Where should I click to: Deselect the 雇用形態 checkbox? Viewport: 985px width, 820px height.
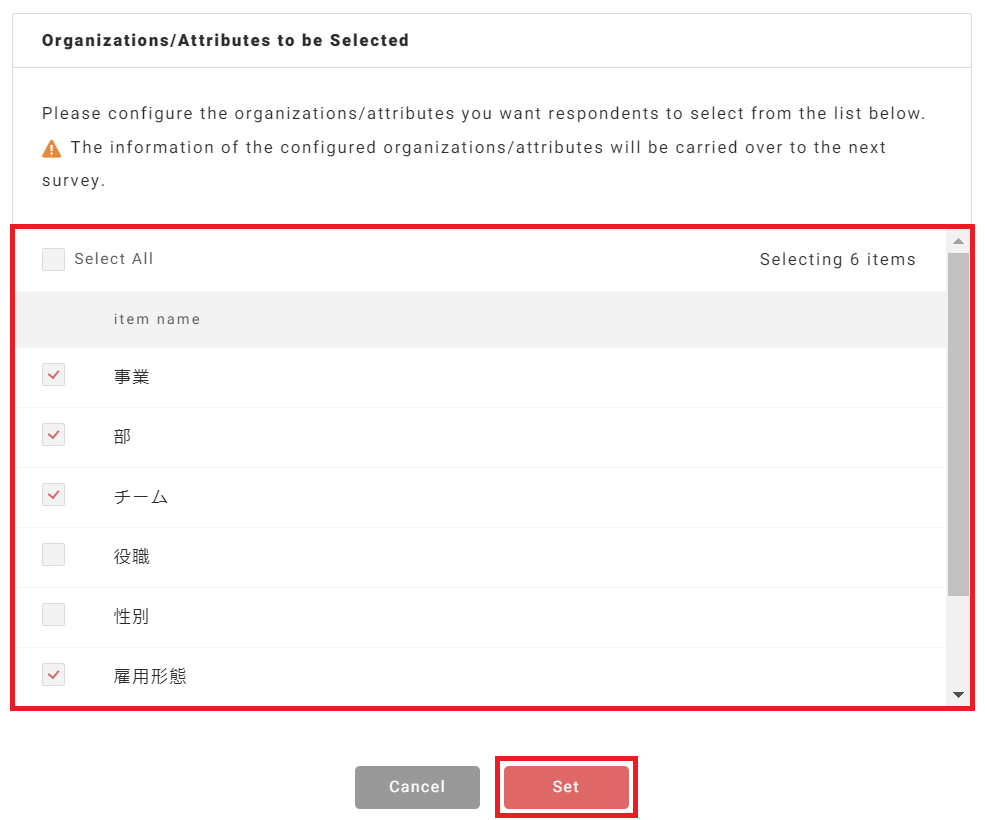tap(53, 675)
